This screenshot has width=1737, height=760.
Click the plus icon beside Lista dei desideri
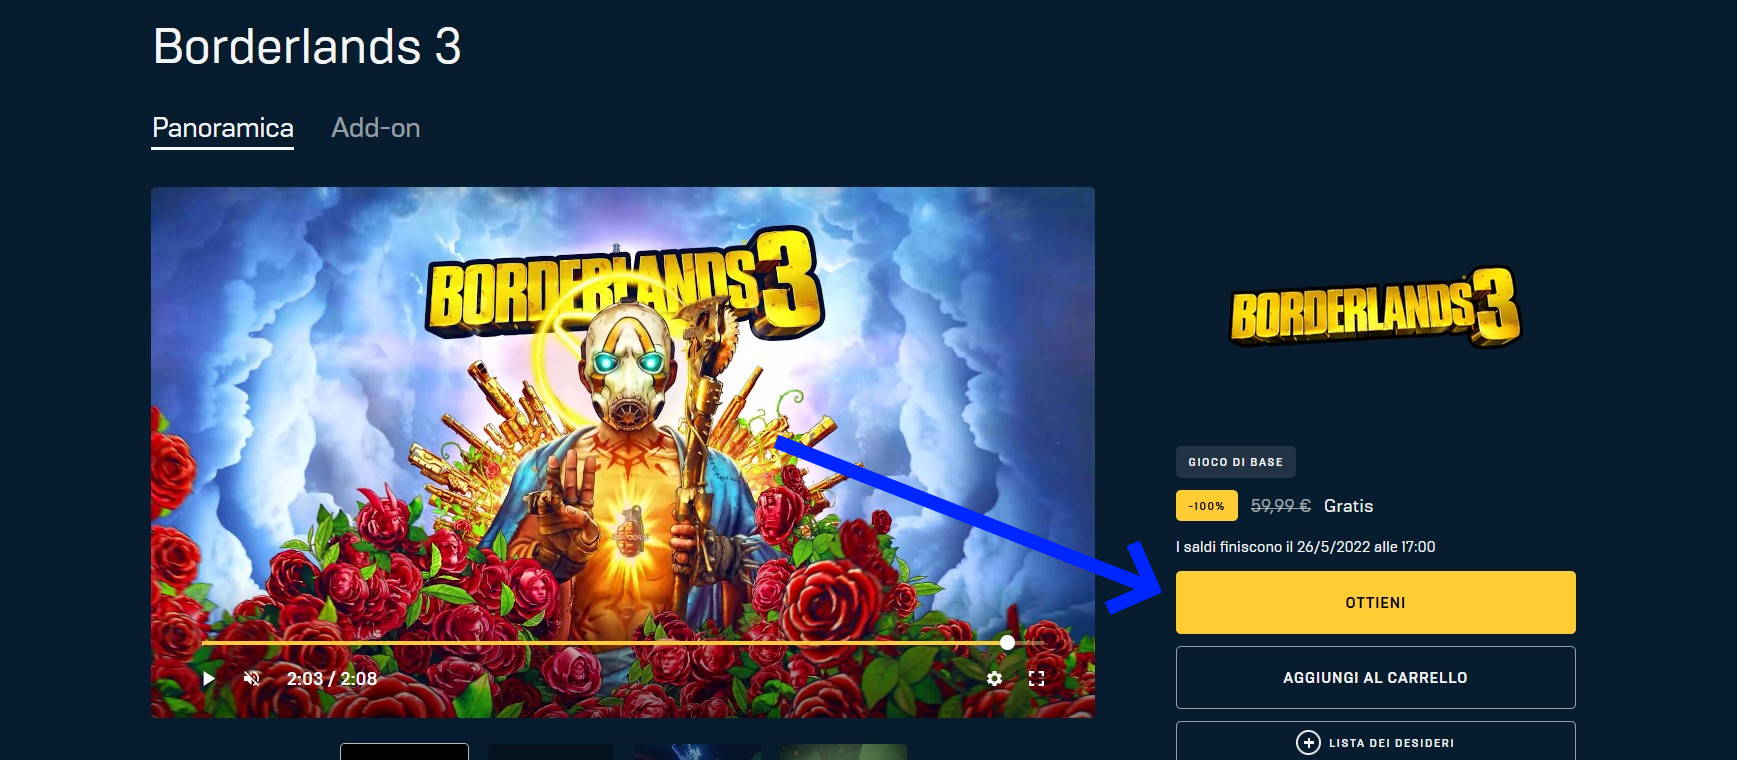(x=1308, y=742)
